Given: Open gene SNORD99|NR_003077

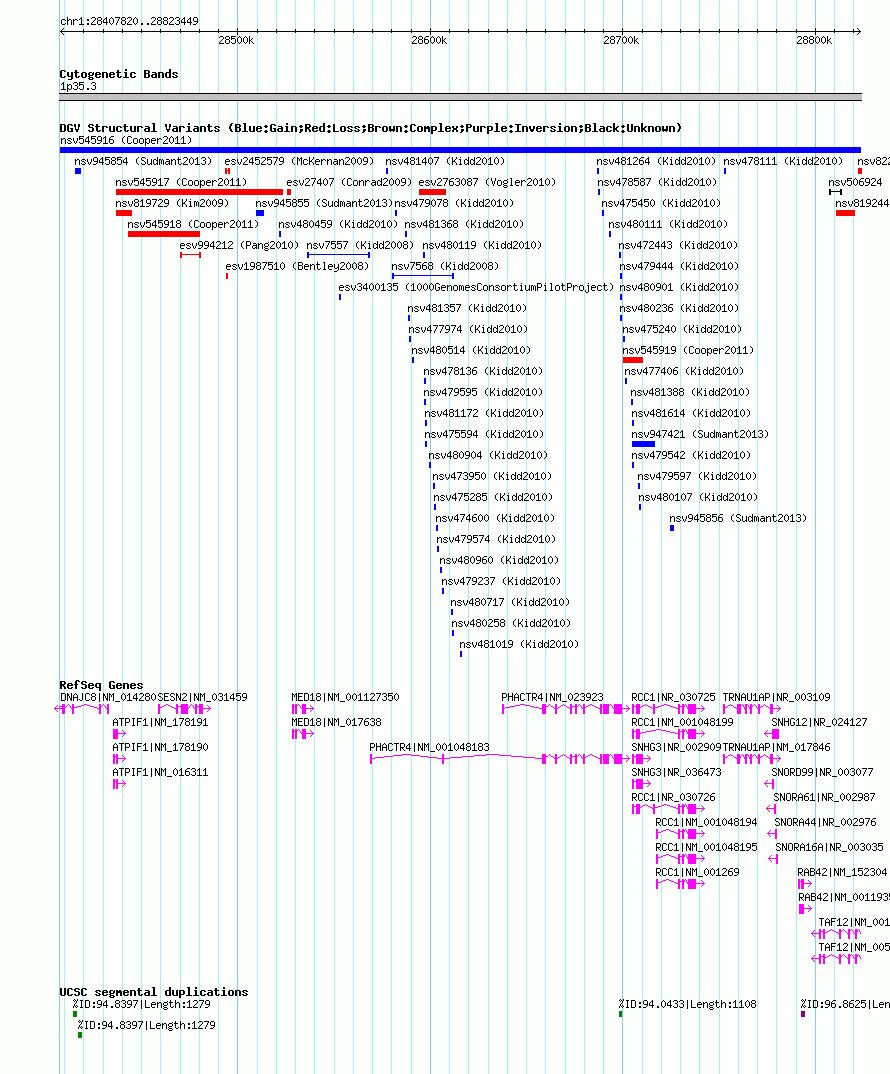Looking at the screenshot, I should tap(822, 773).
